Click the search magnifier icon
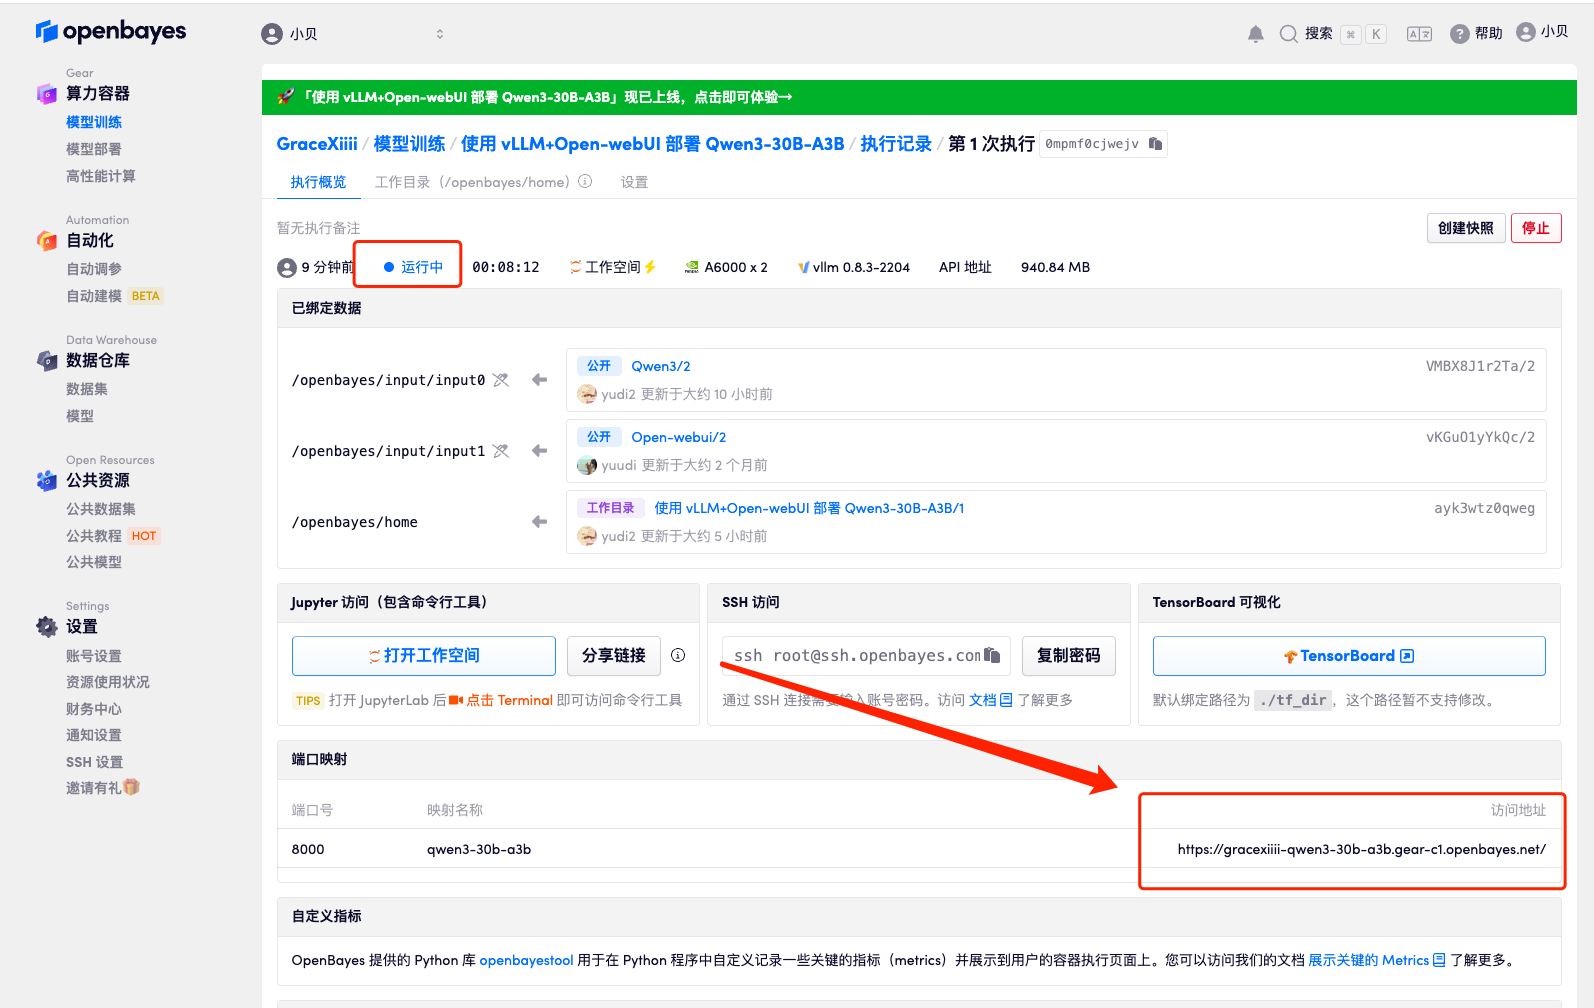This screenshot has width=1594, height=1008. point(1289,34)
